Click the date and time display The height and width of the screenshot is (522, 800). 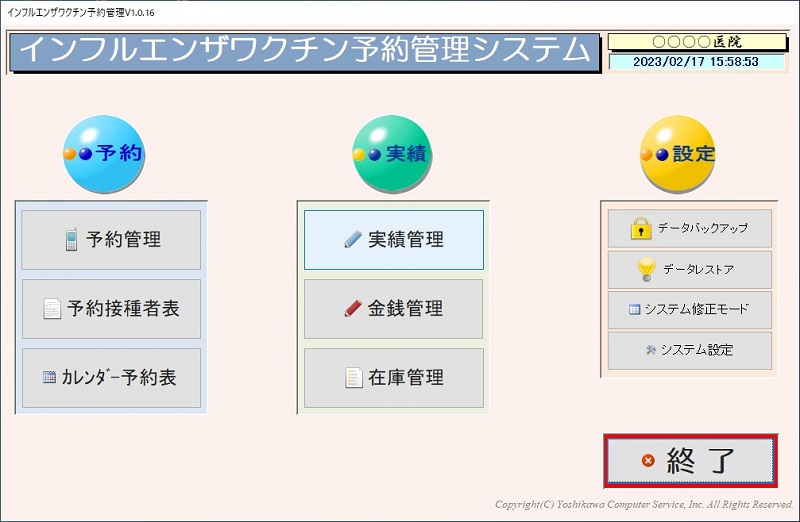tap(696, 62)
